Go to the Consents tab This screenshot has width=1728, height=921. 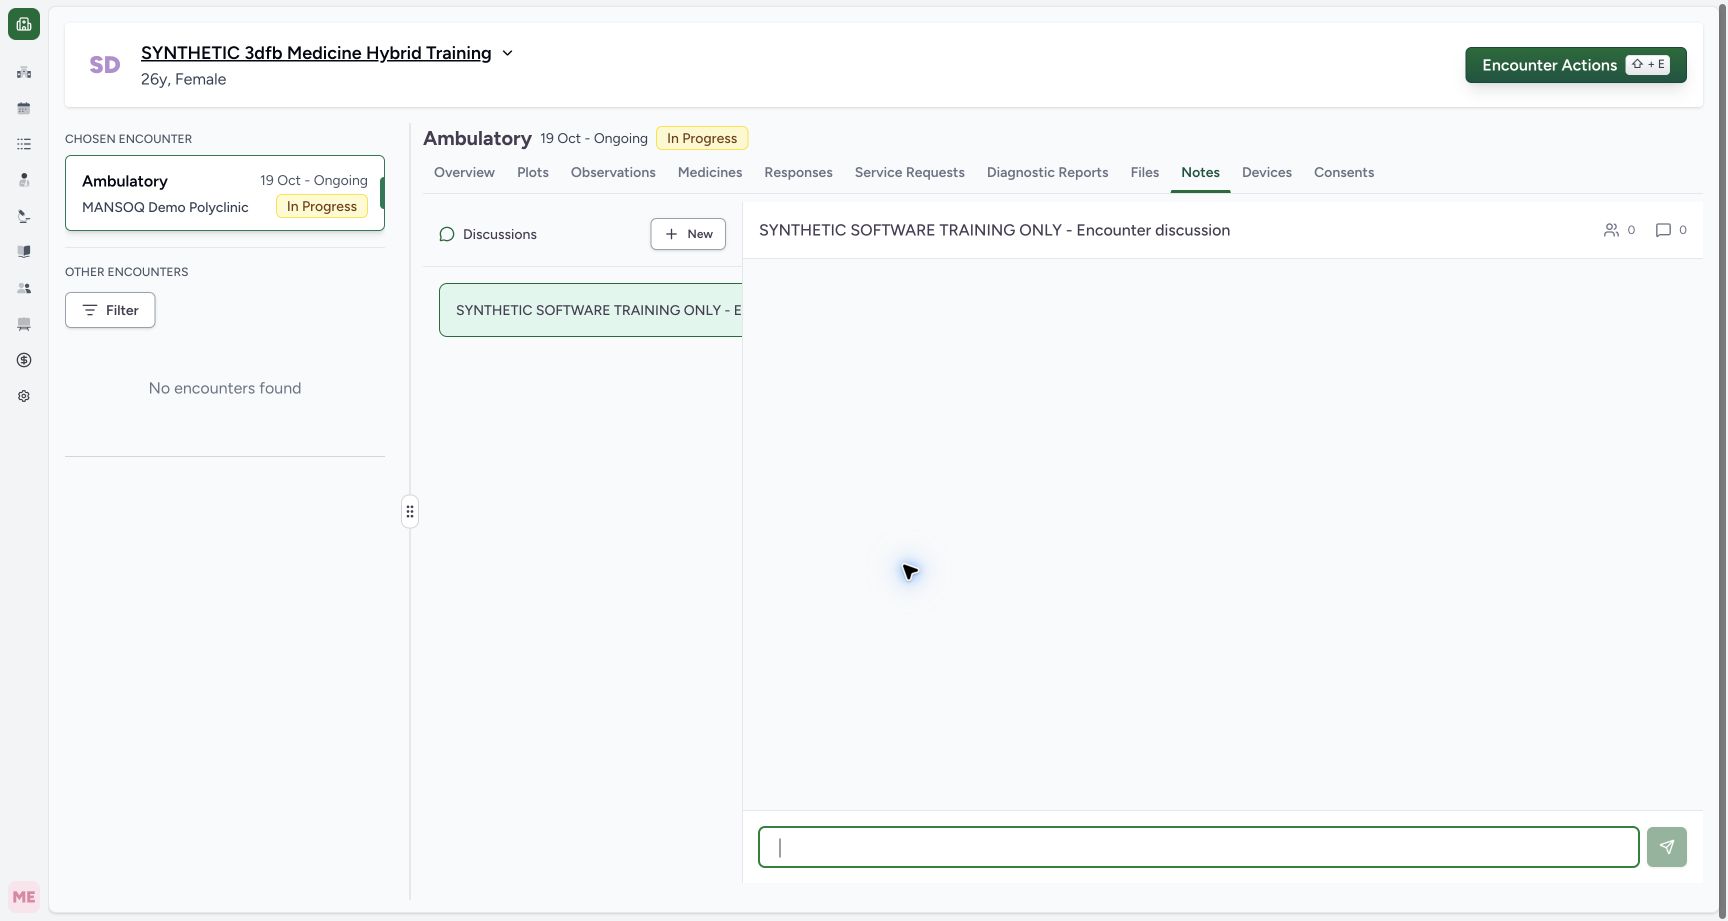1344,173
